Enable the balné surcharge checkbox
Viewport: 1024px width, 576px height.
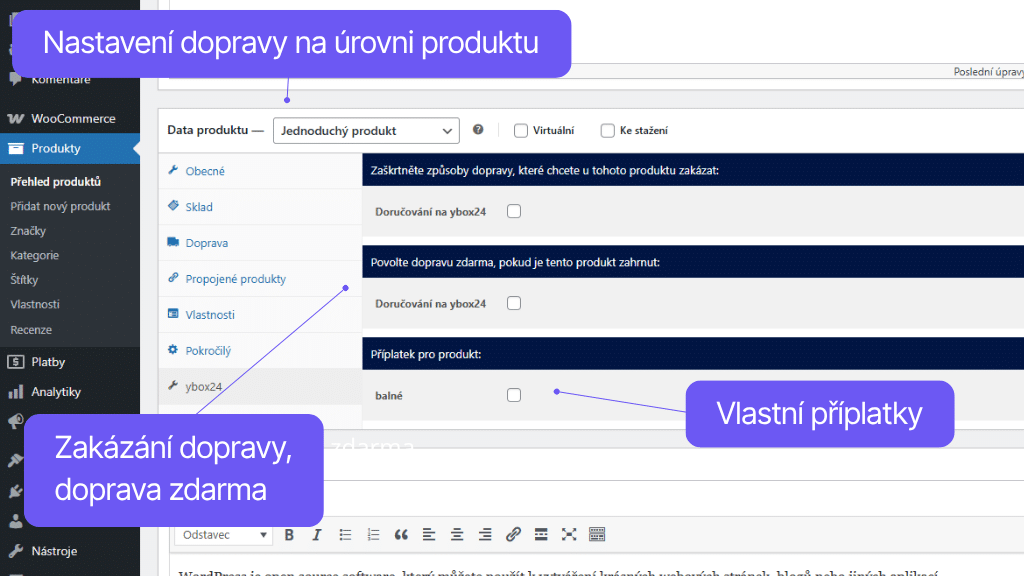tap(514, 395)
